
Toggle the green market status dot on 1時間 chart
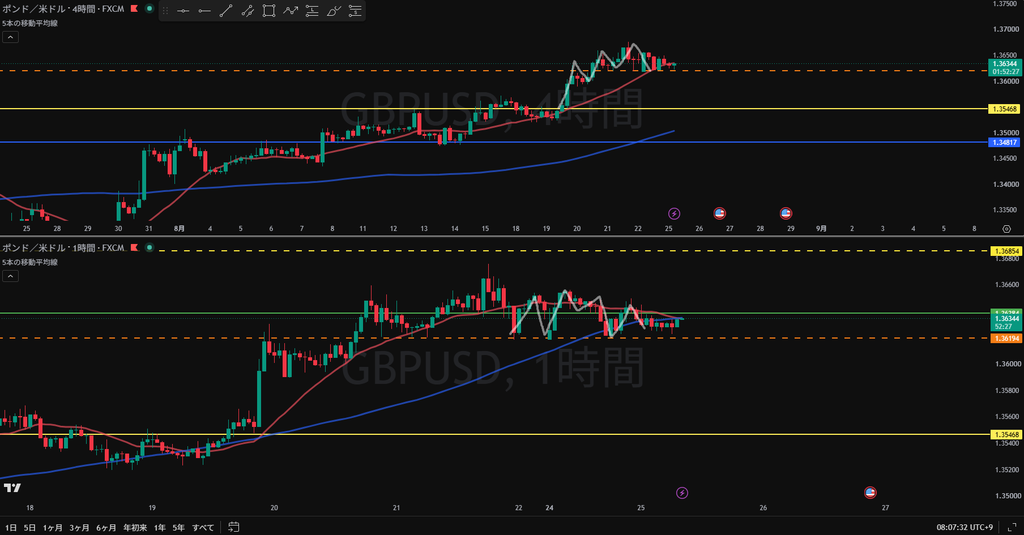(150, 248)
